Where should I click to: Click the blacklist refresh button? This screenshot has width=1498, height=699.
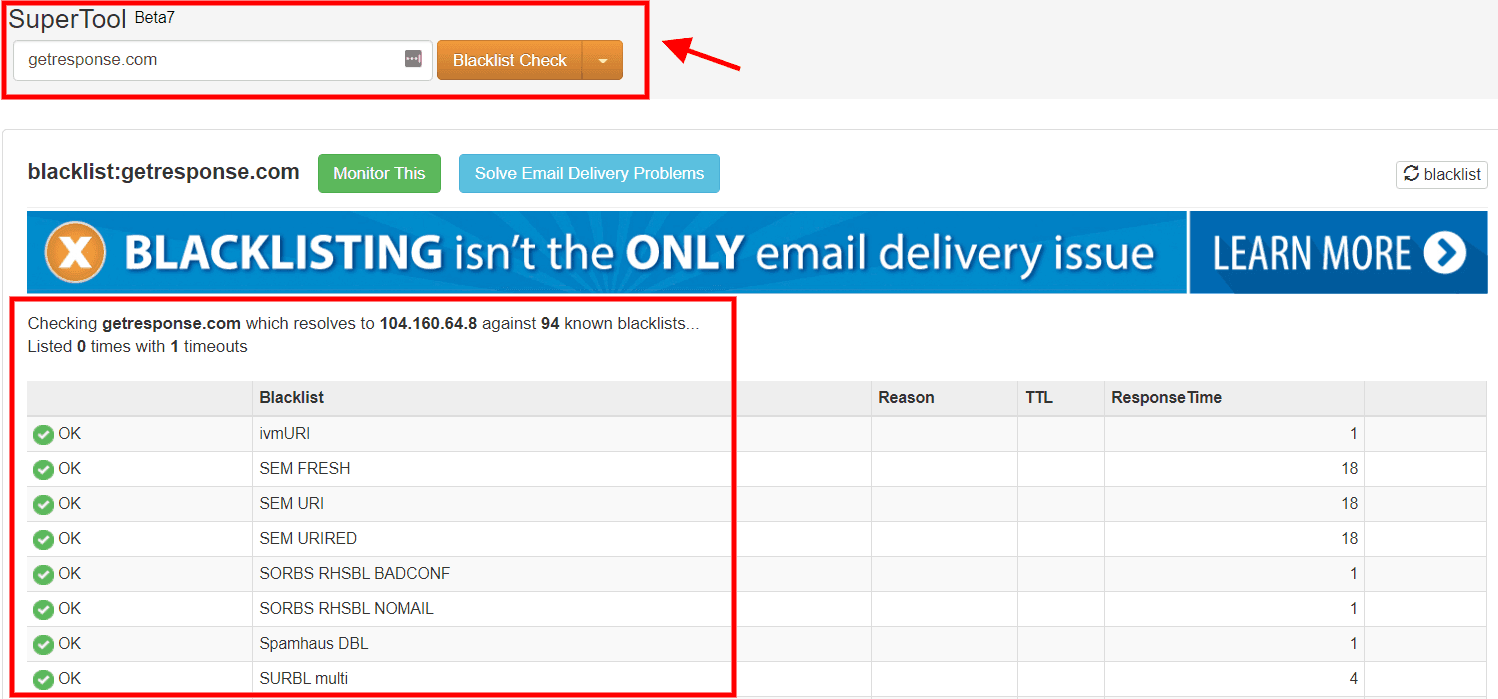tap(1441, 174)
